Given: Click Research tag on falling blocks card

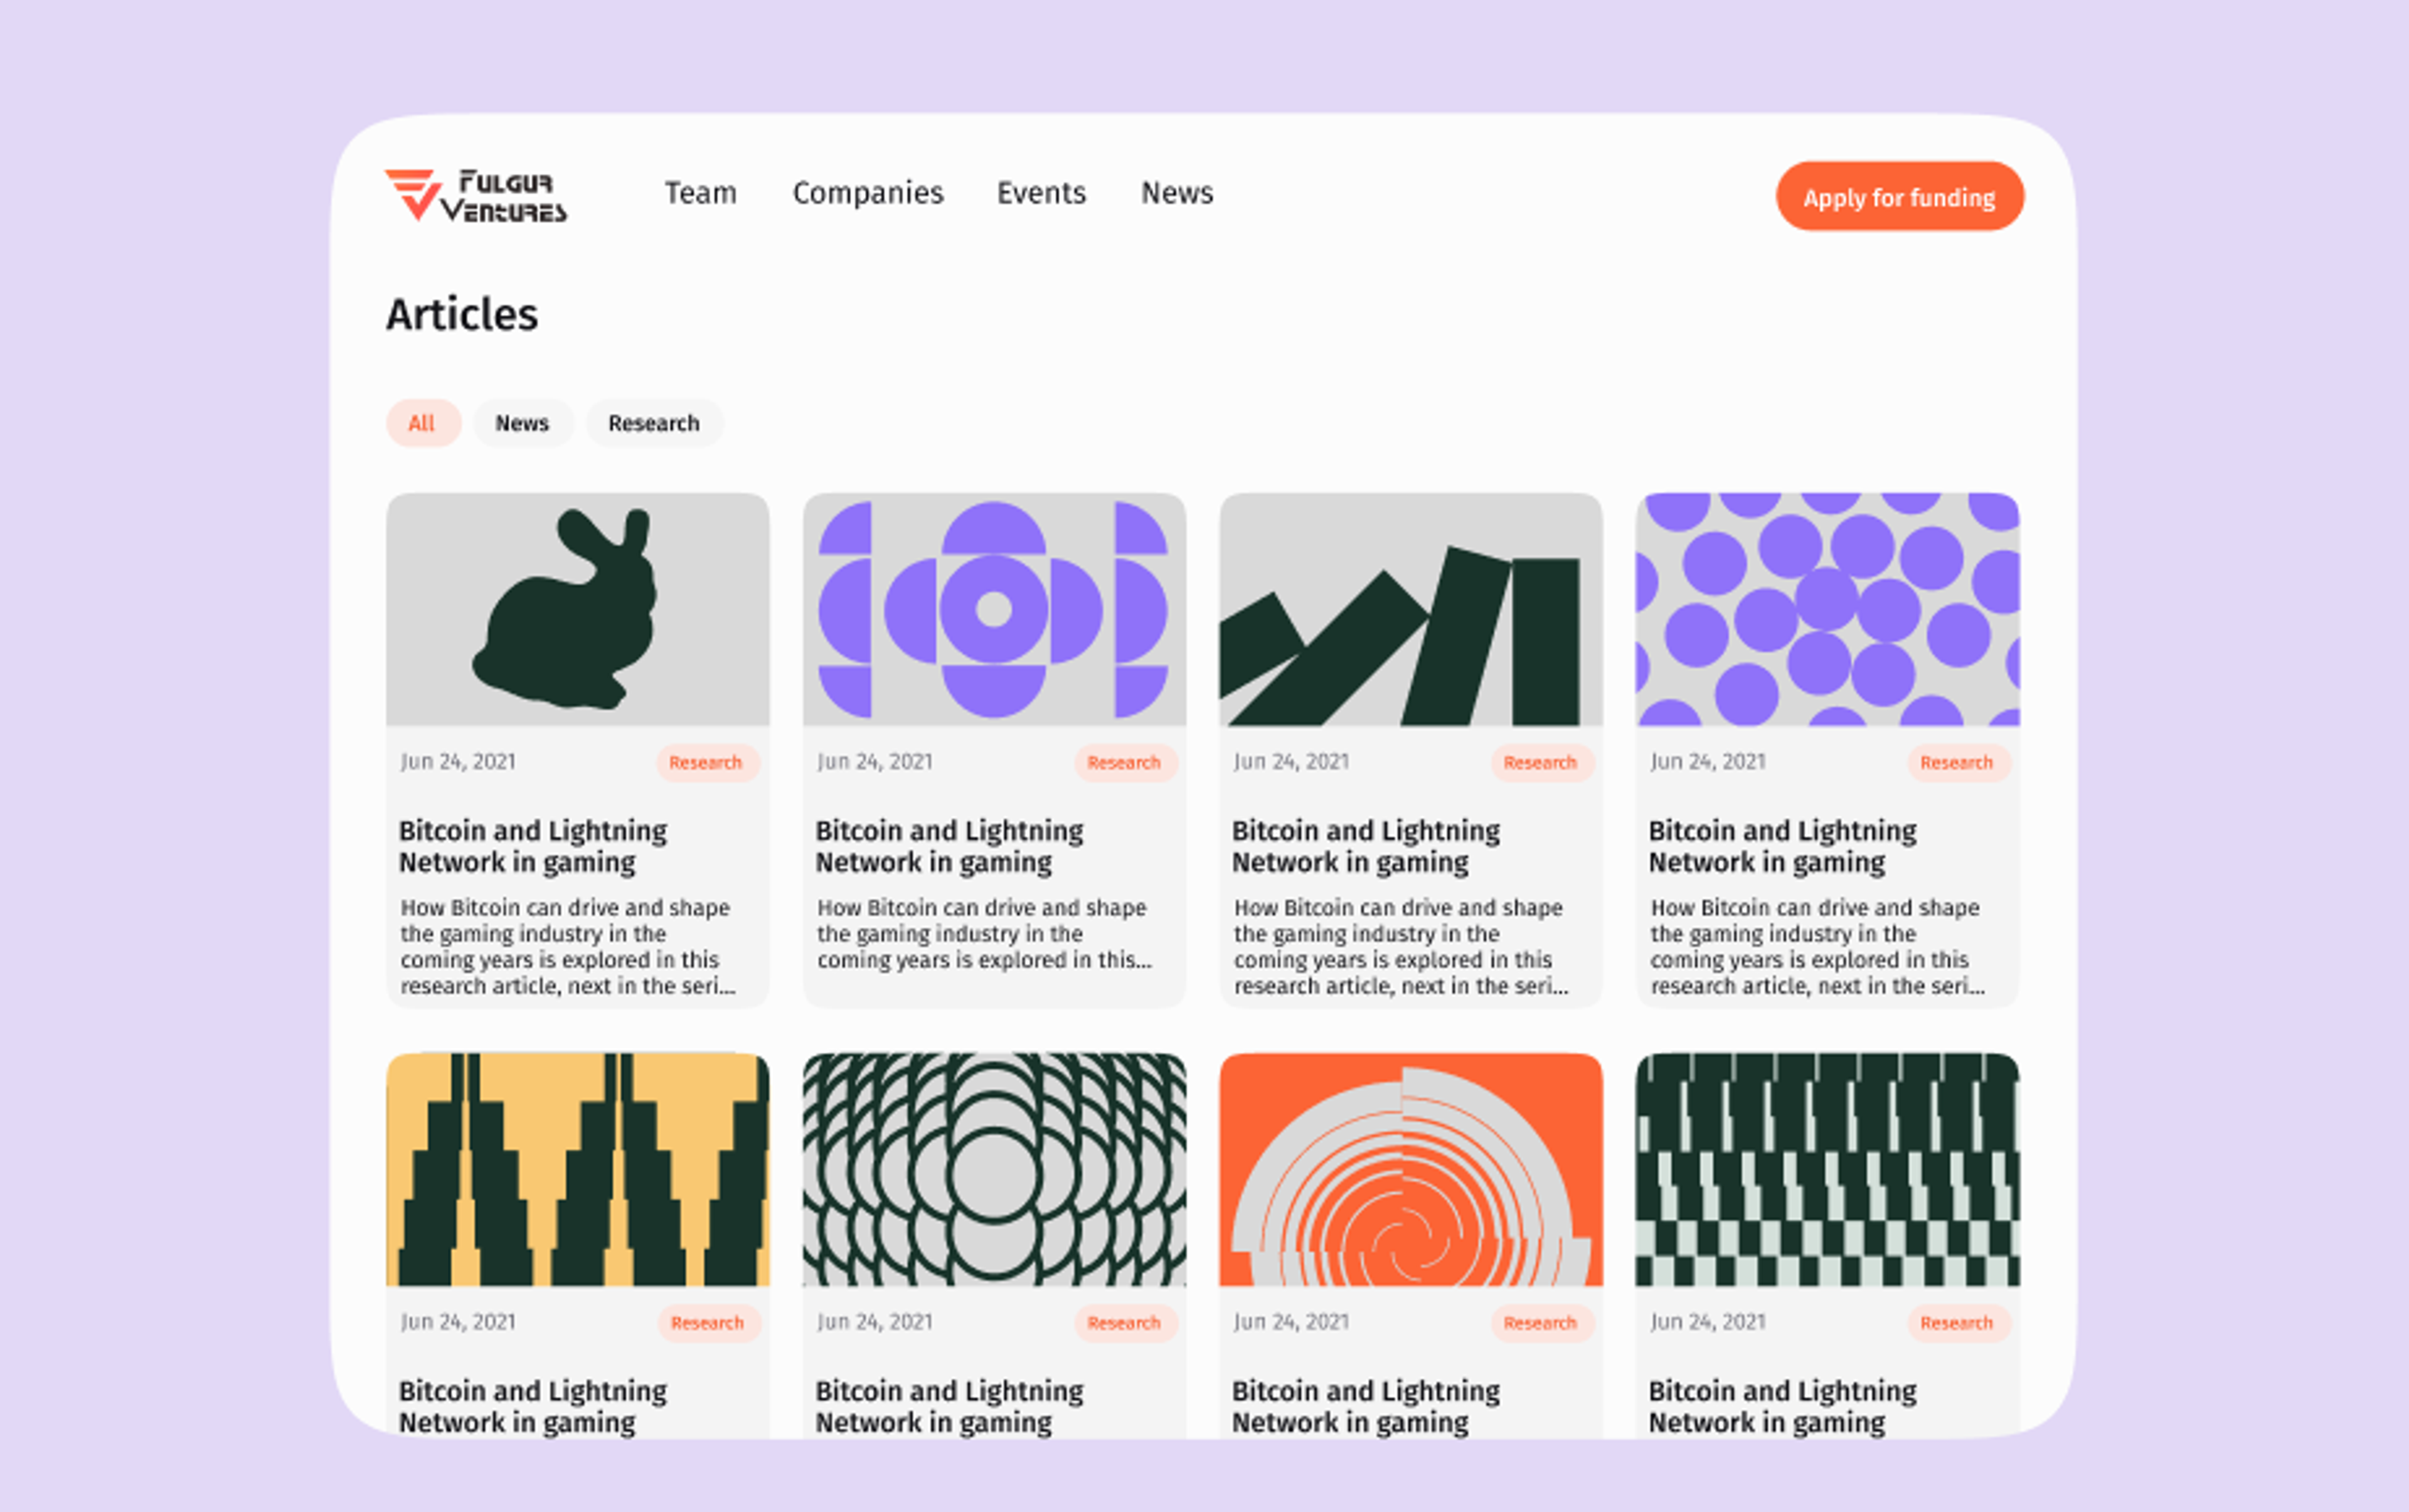Looking at the screenshot, I should pos(1541,763).
